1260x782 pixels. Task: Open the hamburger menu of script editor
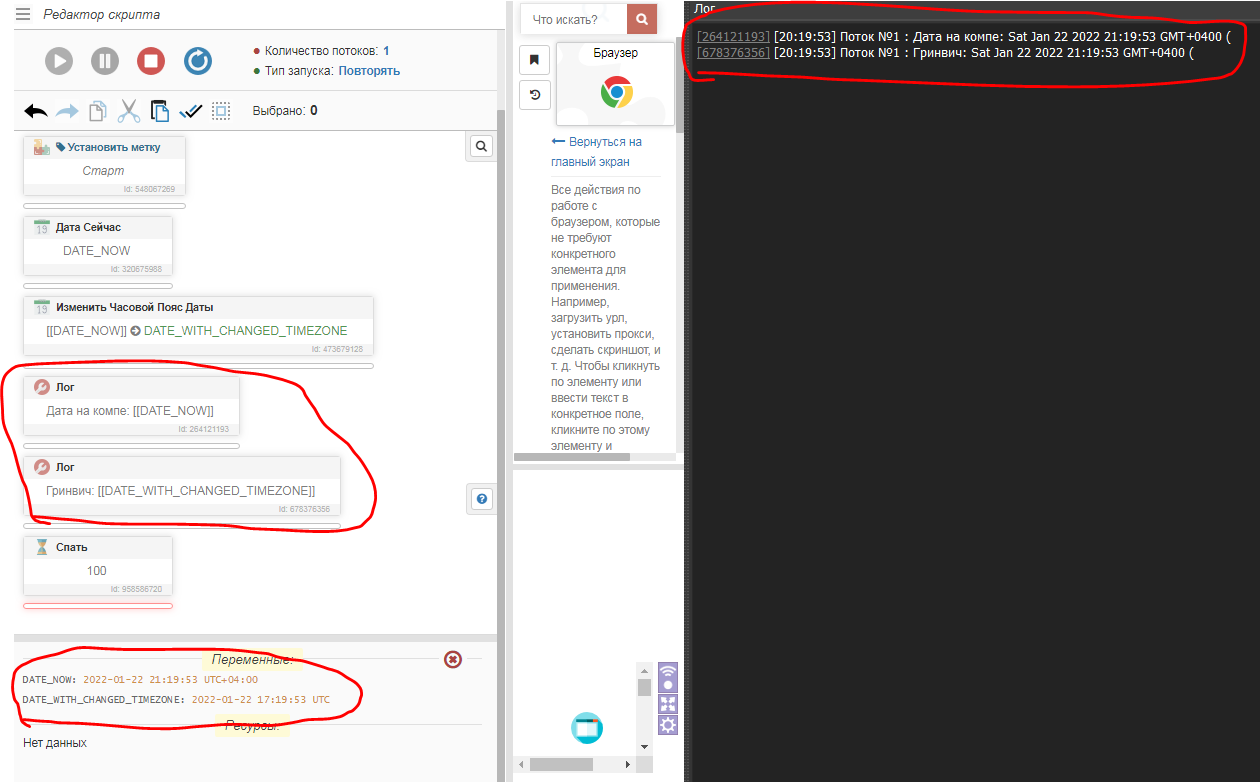pos(23,15)
